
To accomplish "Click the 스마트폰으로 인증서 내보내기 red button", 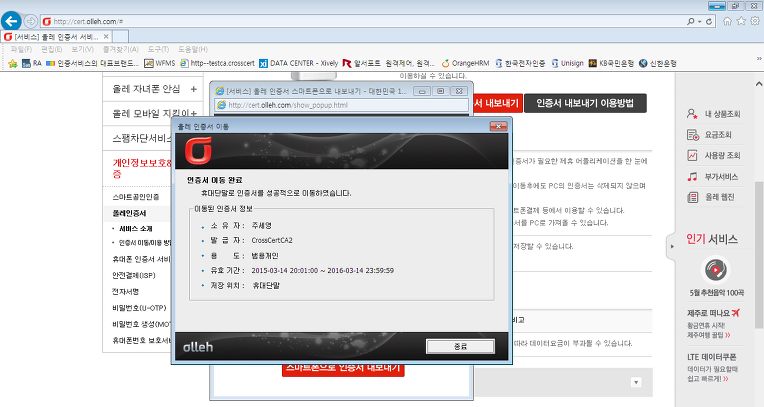I will pos(343,369).
